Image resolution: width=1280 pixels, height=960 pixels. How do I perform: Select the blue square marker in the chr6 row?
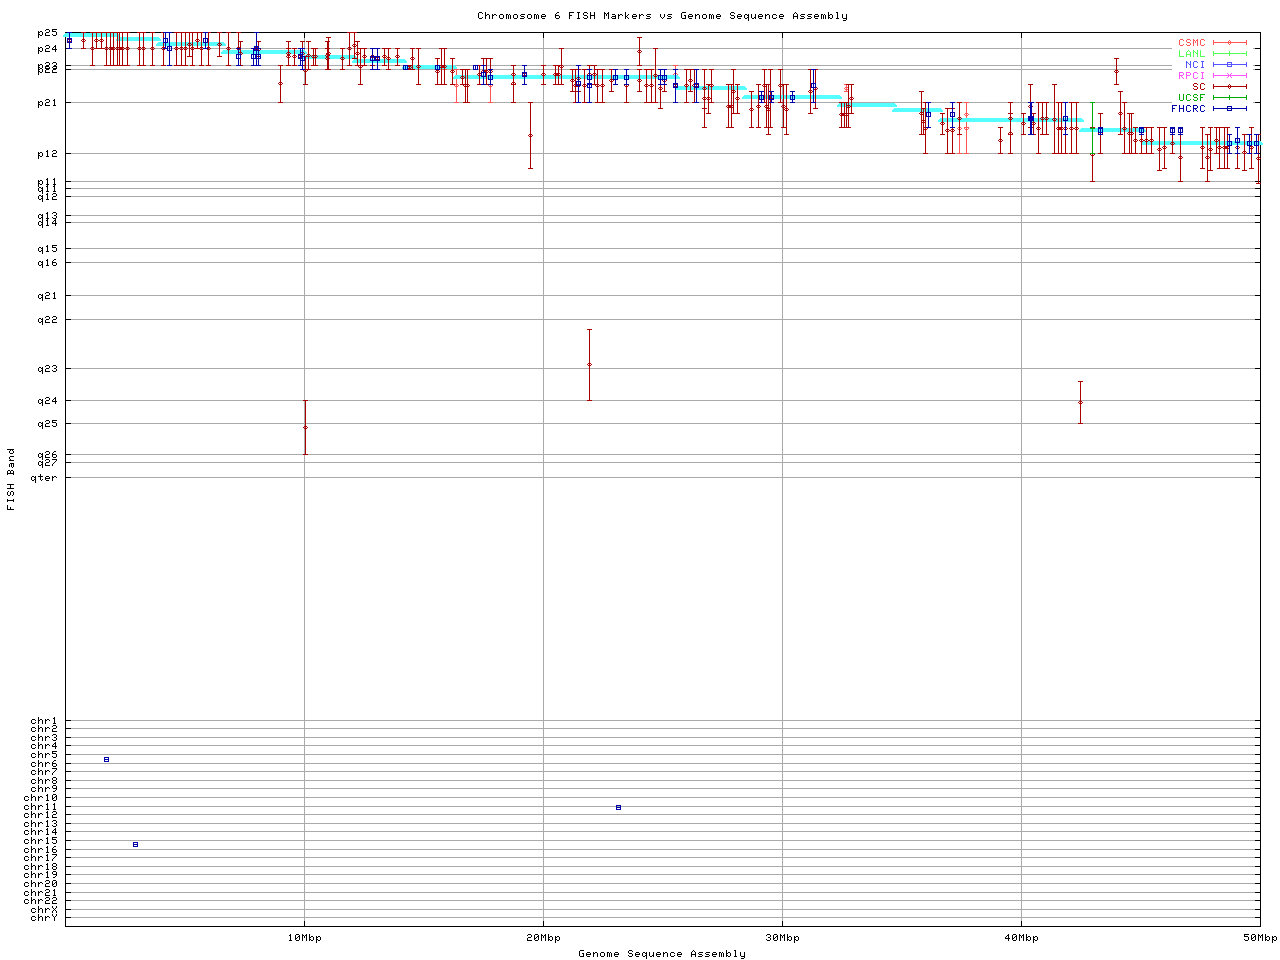pyautogui.click(x=106, y=759)
